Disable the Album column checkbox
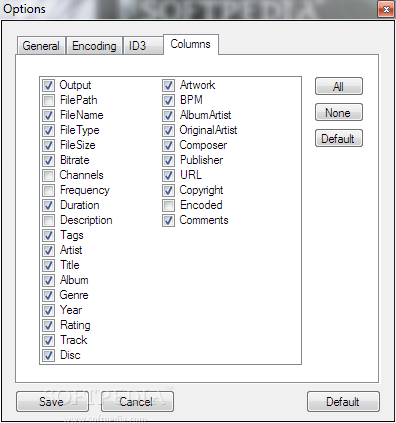 (x=48, y=280)
